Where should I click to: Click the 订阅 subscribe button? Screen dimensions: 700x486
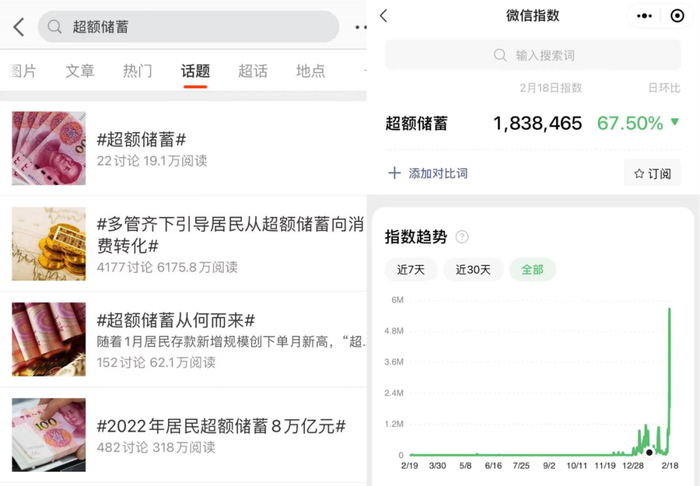click(652, 173)
